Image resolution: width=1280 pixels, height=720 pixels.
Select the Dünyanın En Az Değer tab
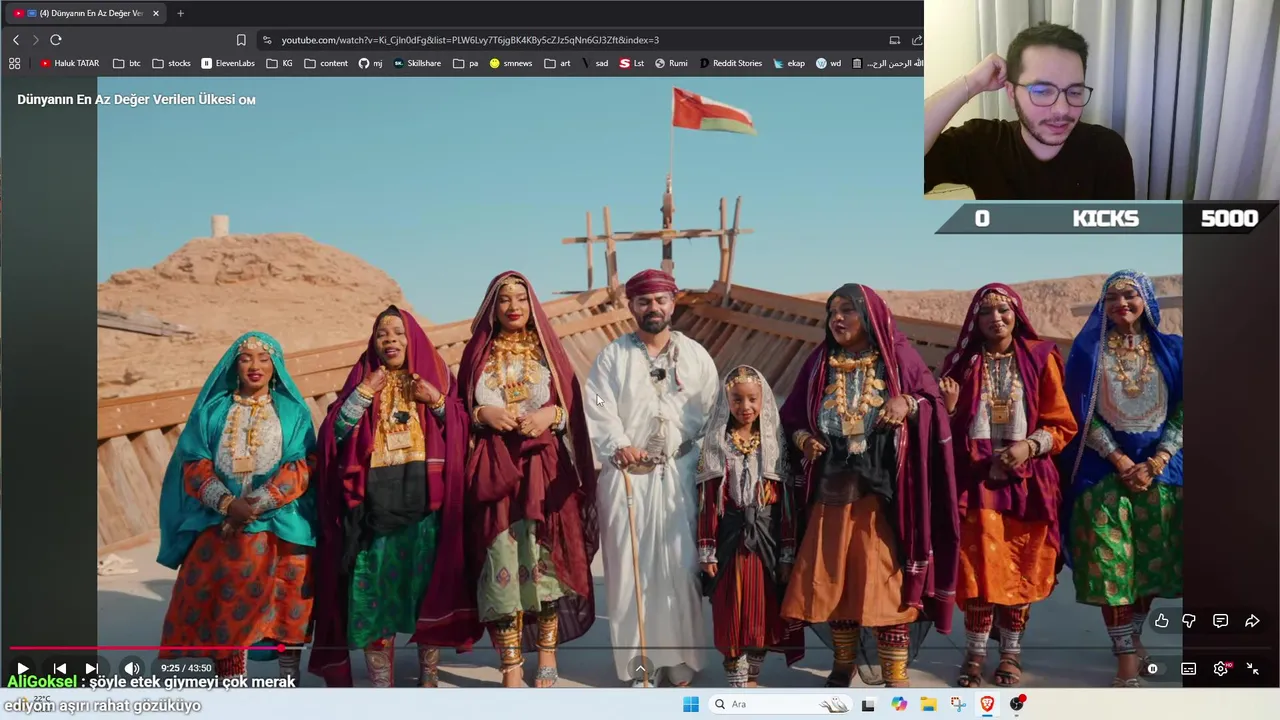click(85, 13)
